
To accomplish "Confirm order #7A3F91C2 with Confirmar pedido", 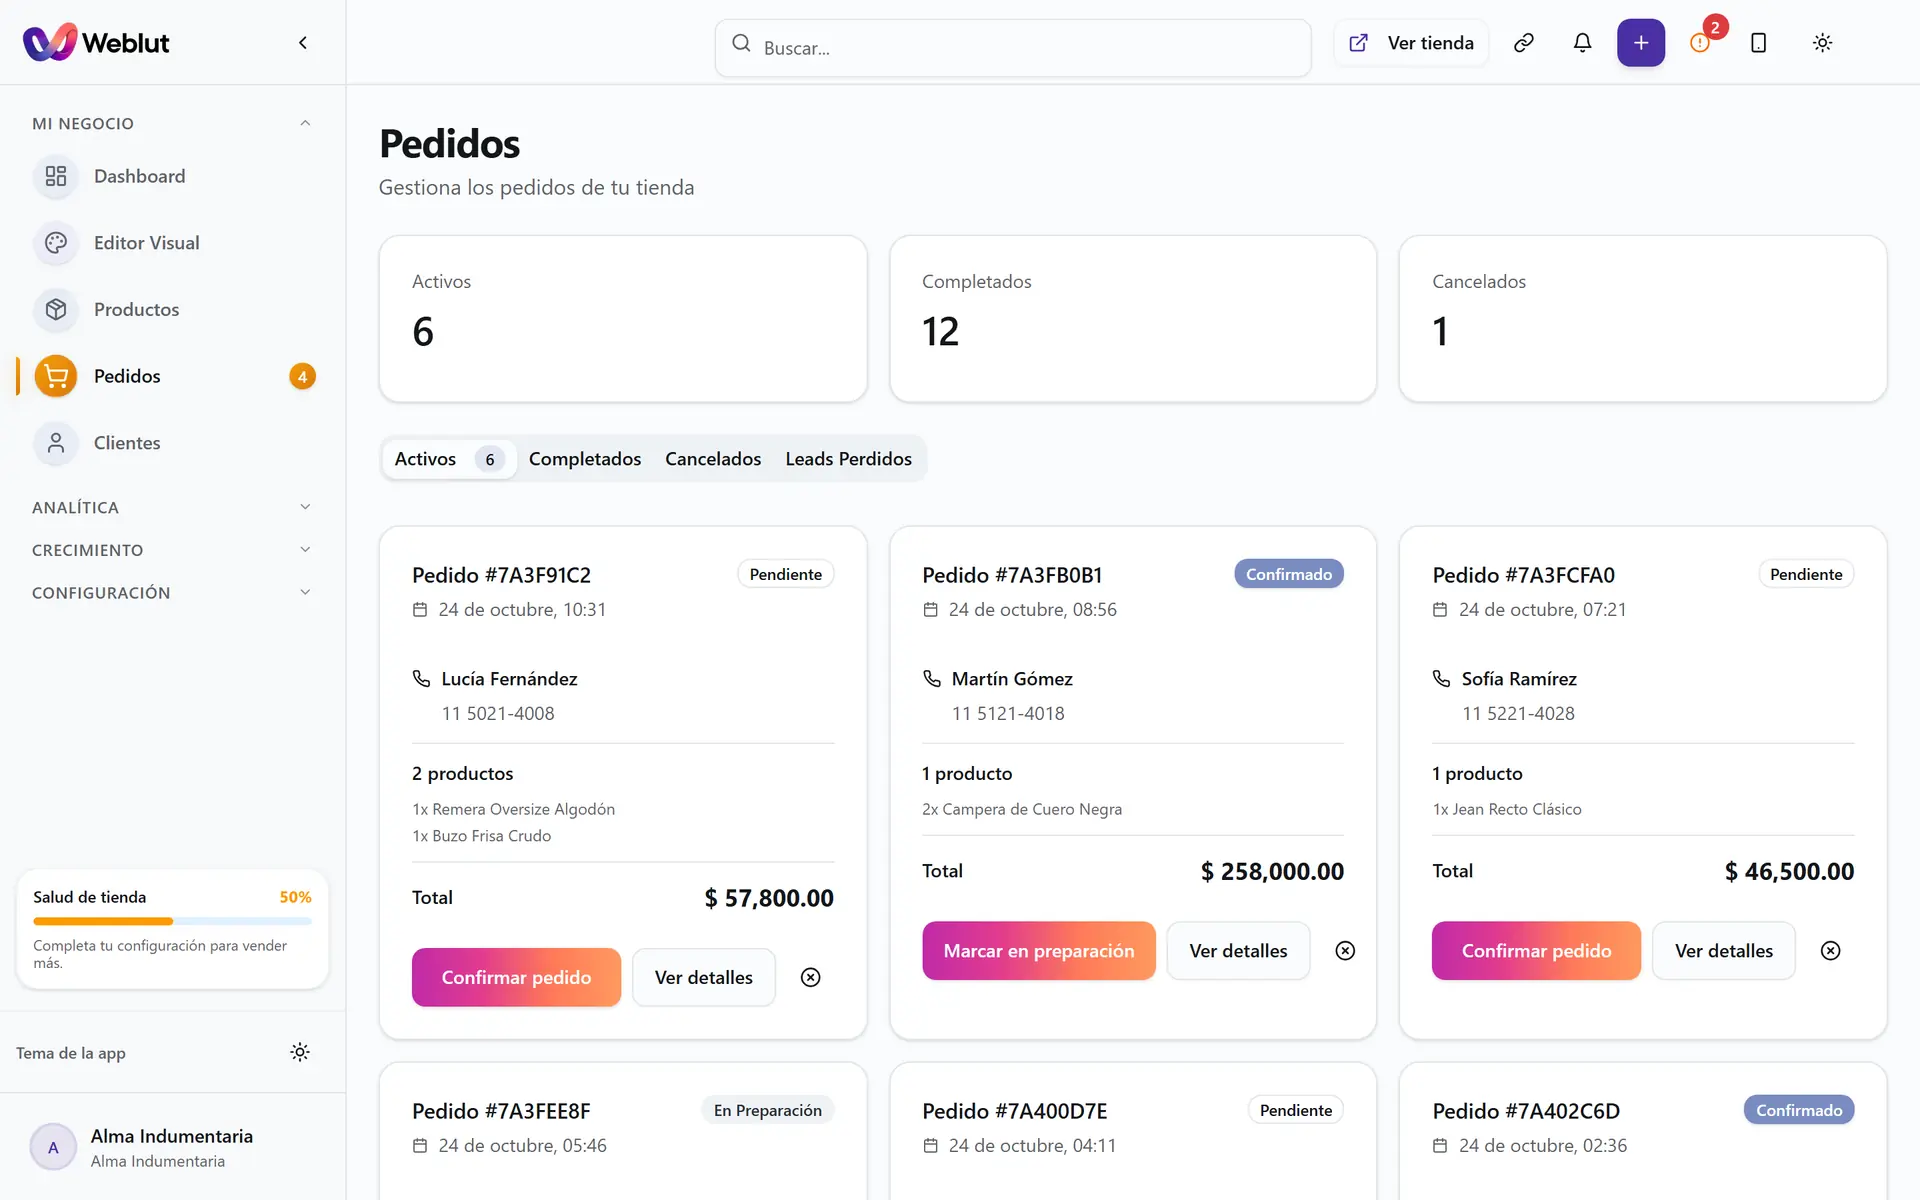I will [x=516, y=977].
